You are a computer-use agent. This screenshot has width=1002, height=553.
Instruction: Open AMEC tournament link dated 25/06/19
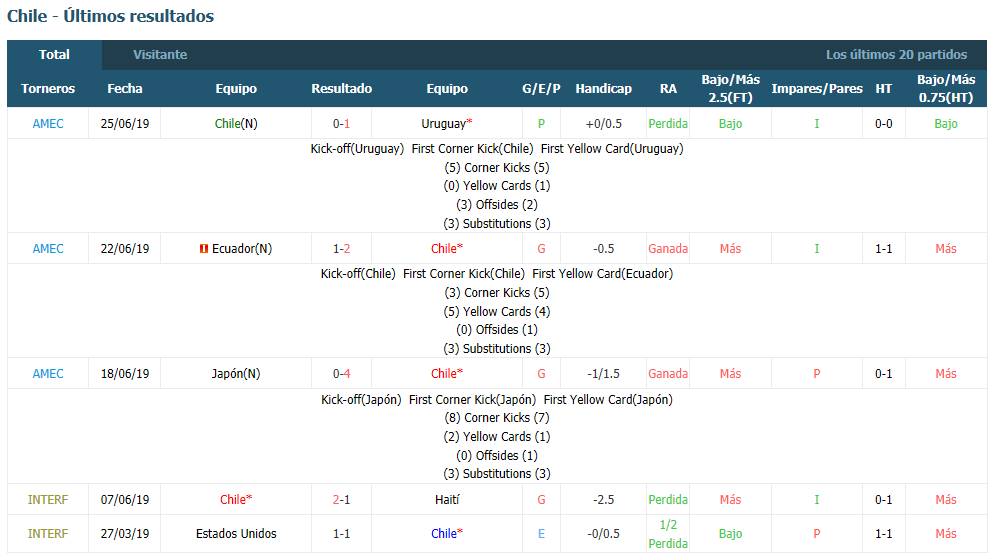click(48, 123)
